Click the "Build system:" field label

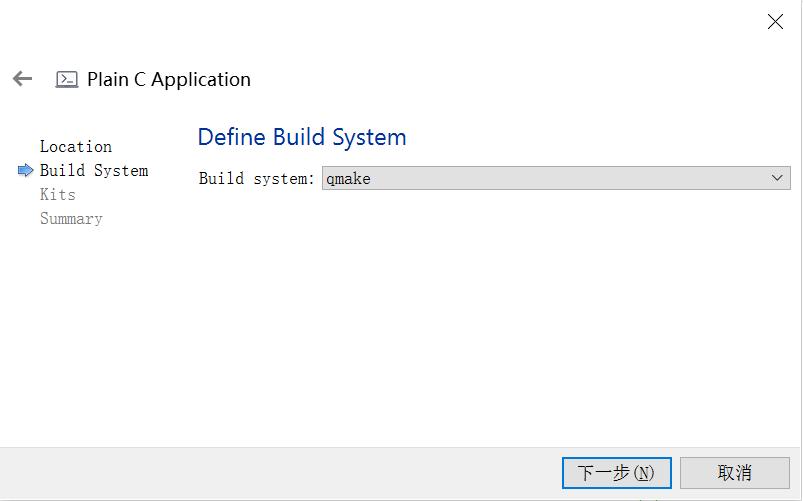[257, 179]
